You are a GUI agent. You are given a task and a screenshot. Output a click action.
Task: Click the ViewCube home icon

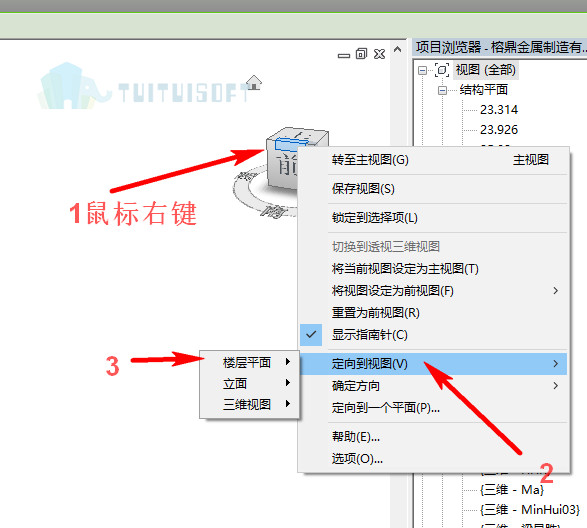(x=254, y=82)
